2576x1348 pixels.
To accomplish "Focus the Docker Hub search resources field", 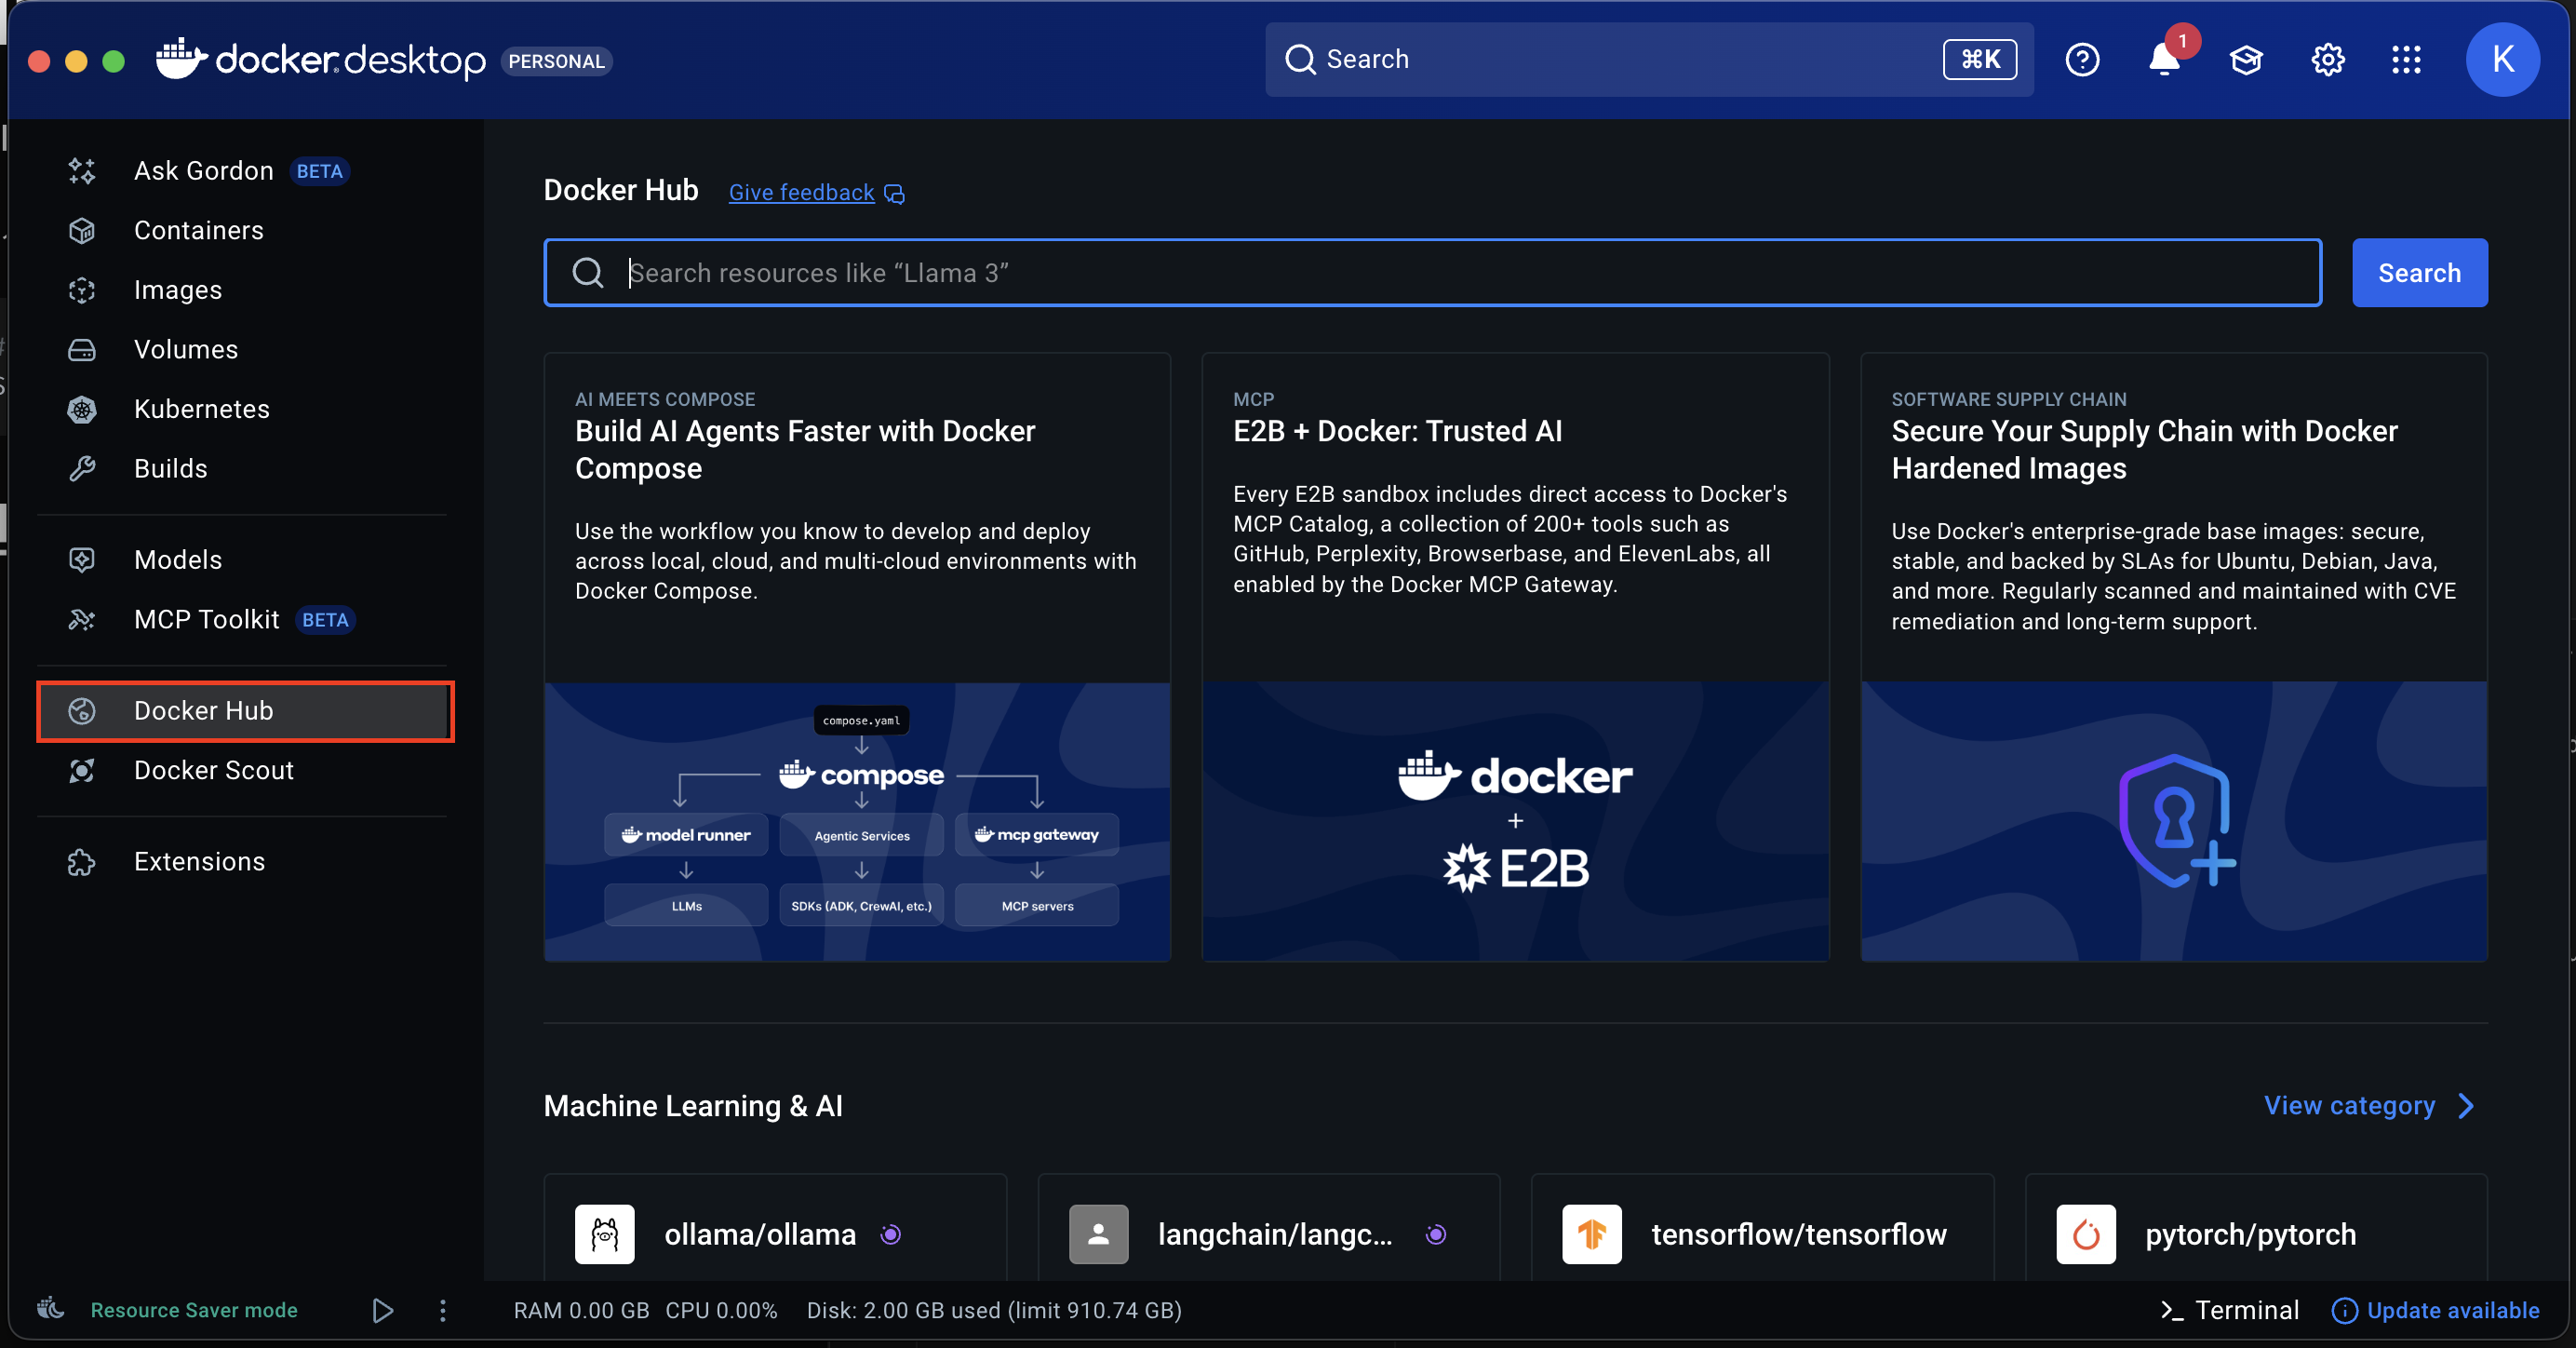I will pos(1430,273).
